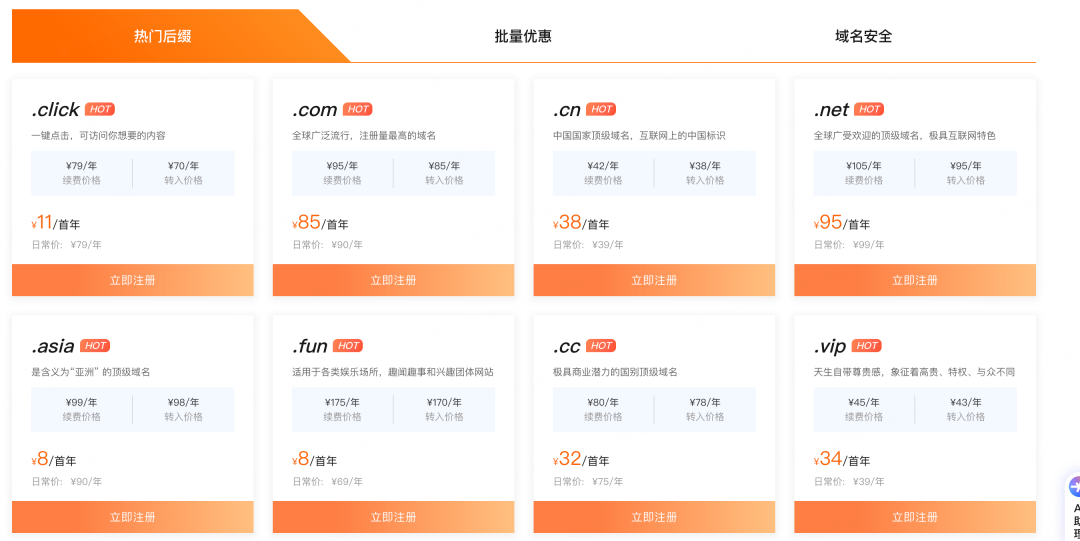Click the 日常价 ¥75/年 text on .cc card
Viewport: 1080px width, 541px height.
point(588,482)
